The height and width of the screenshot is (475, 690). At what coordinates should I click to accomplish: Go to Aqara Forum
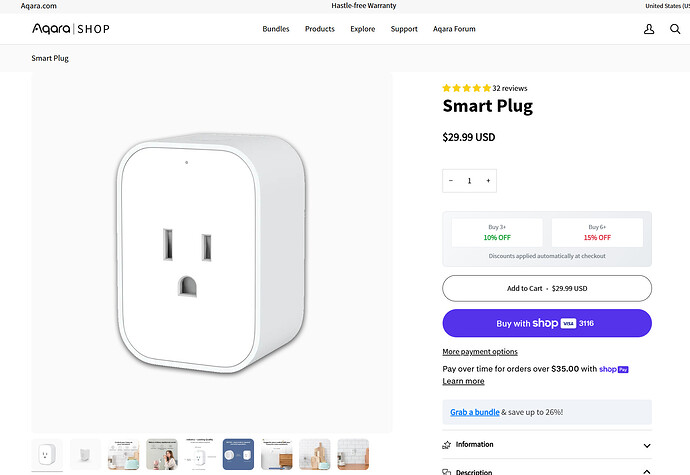pos(454,29)
